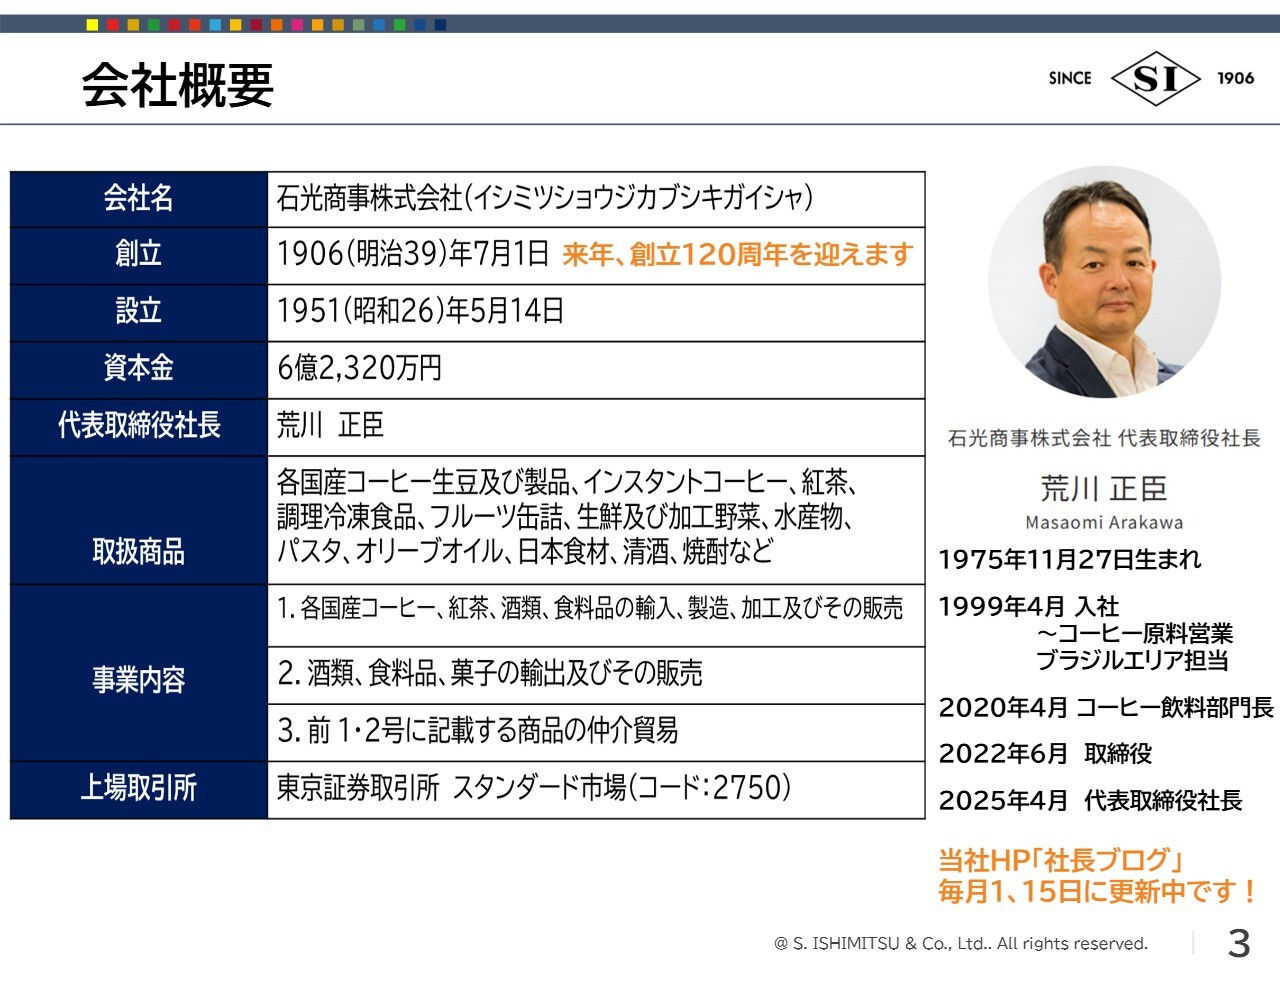Collapse the 創立 founding date row

click(140, 257)
